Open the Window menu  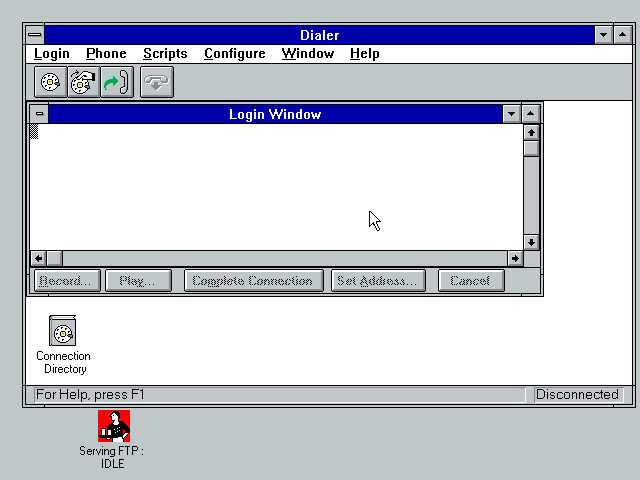pyautogui.click(x=308, y=53)
